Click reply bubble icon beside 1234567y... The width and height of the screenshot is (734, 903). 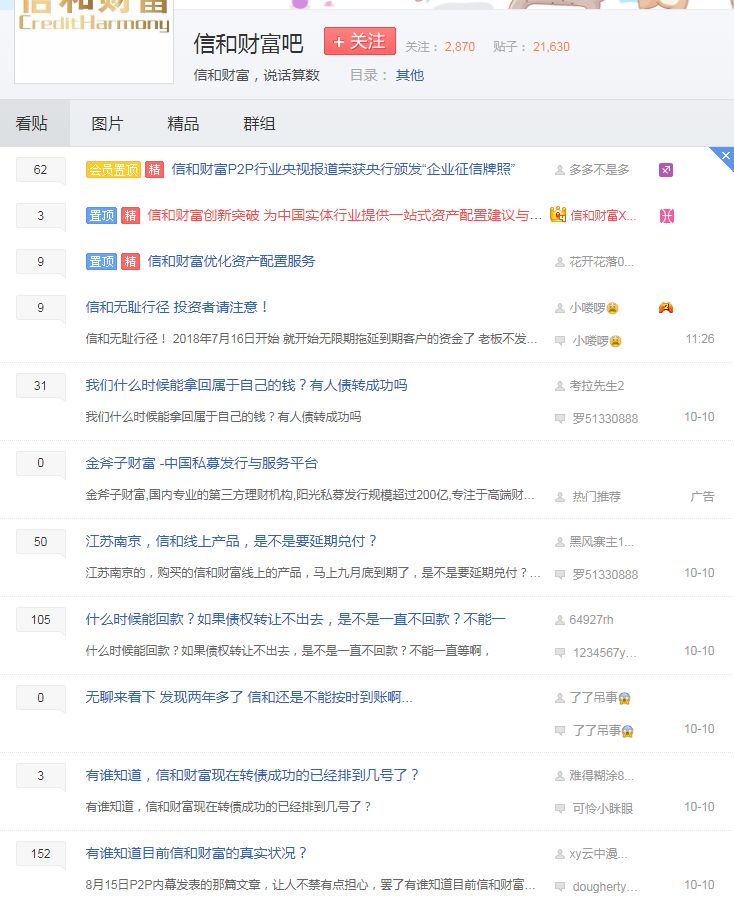pyautogui.click(x=560, y=652)
